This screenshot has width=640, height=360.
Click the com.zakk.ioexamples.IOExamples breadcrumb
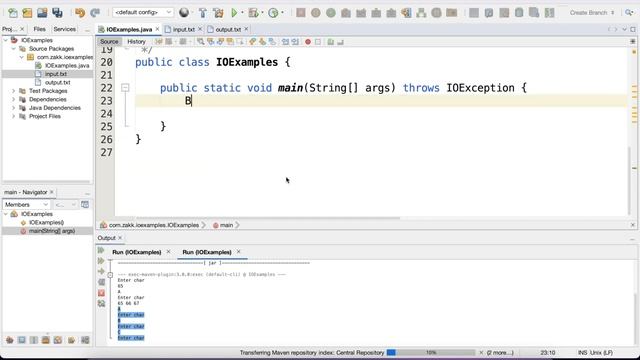(x=153, y=225)
